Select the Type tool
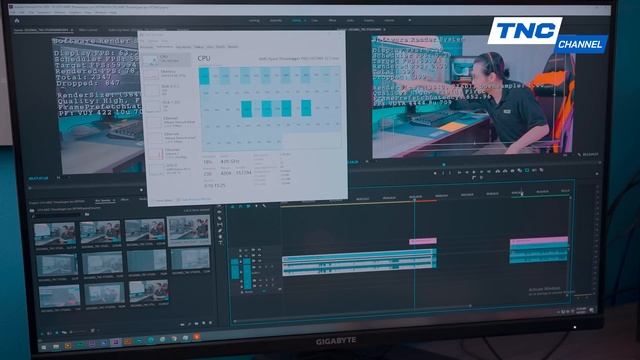 pyautogui.click(x=221, y=242)
